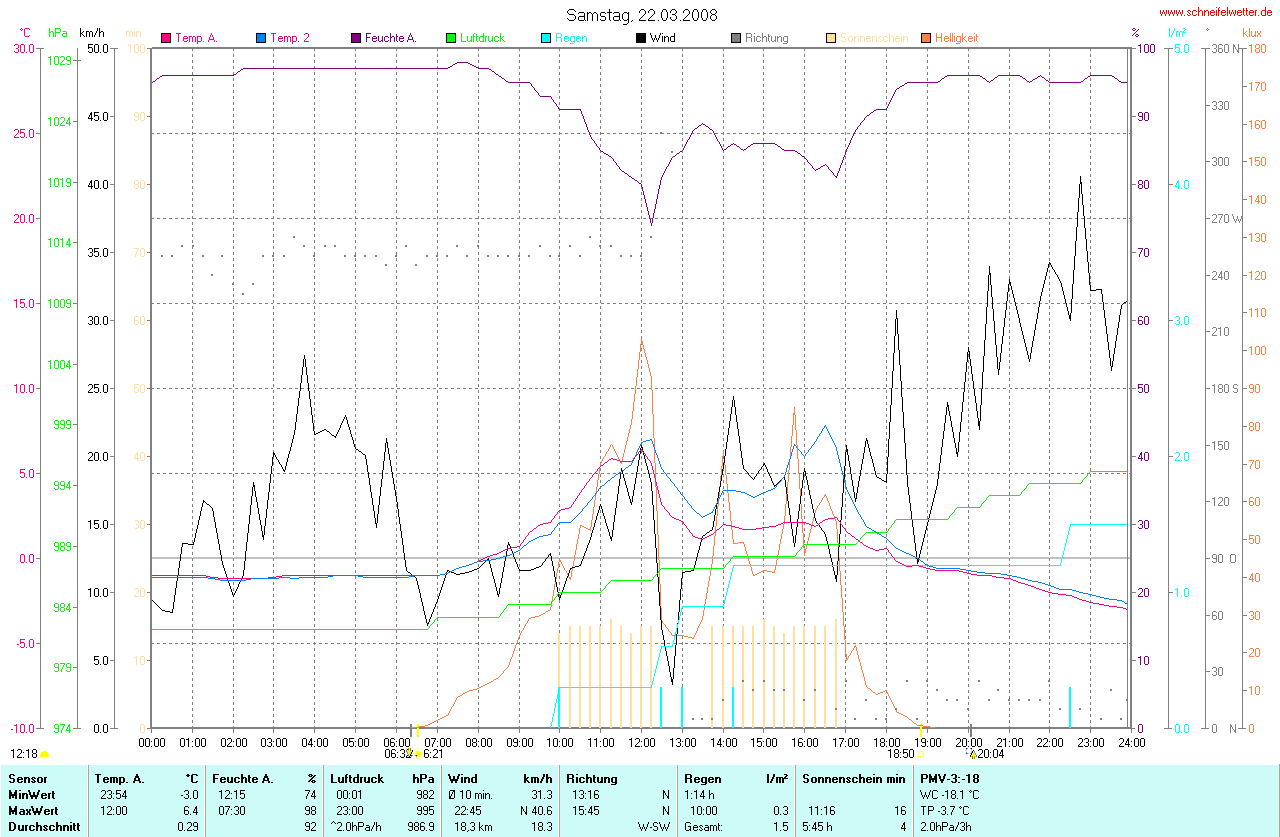Click the green hPa axis unit label

[59, 32]
